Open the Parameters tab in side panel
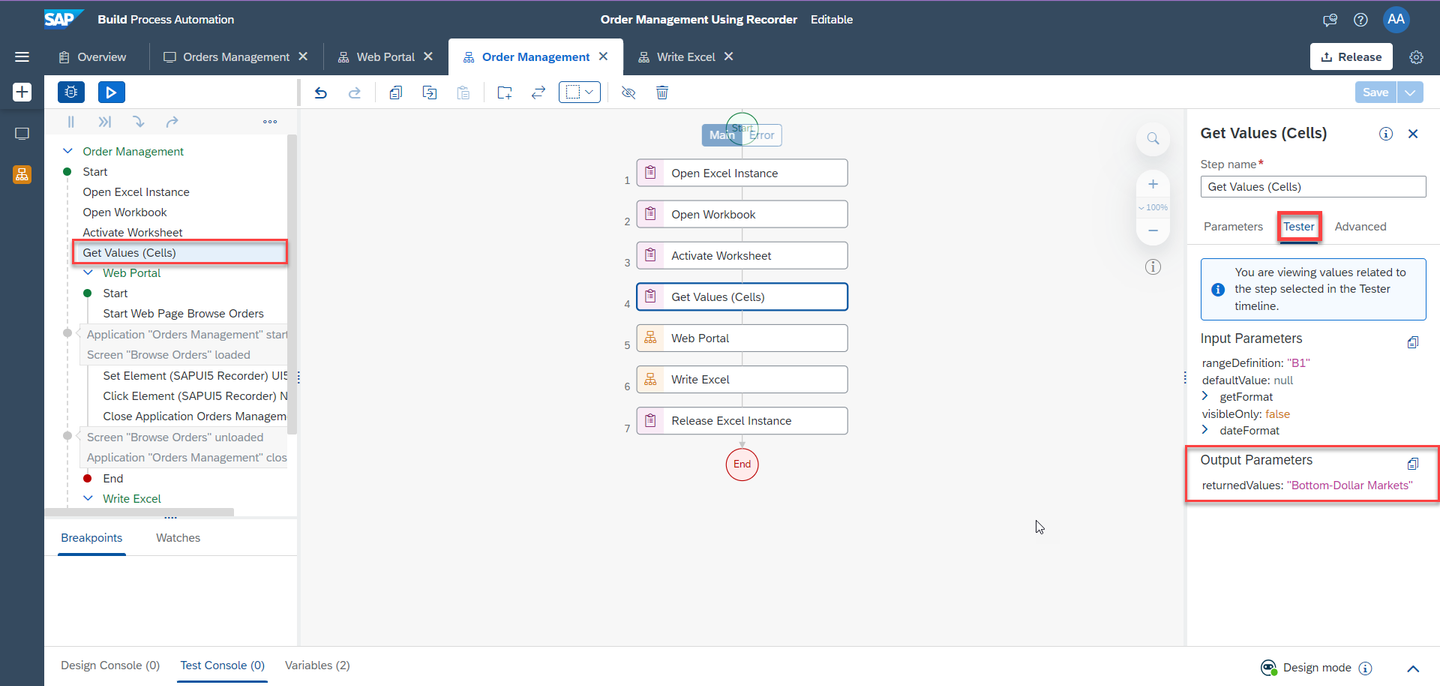Image resolution: width=1440 pixels, height=686 pixels. (1233, 227)
